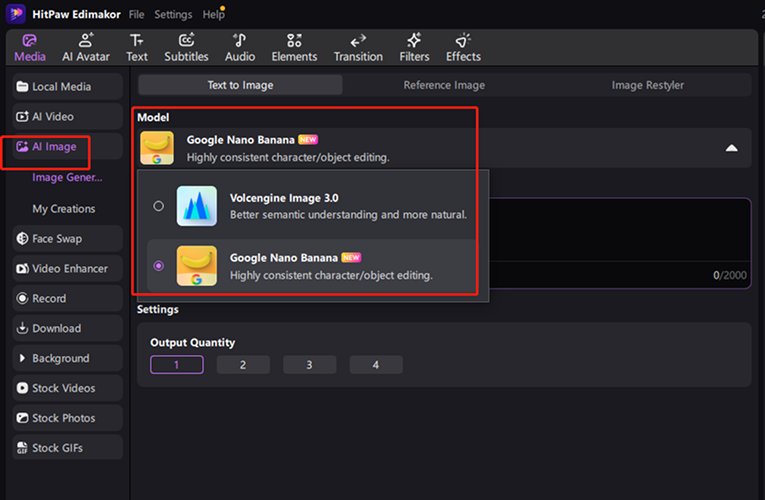Open the Video Enhancer sidebar button
The height and width of the screenshot is (500, 765).
(x=67, y=269)
